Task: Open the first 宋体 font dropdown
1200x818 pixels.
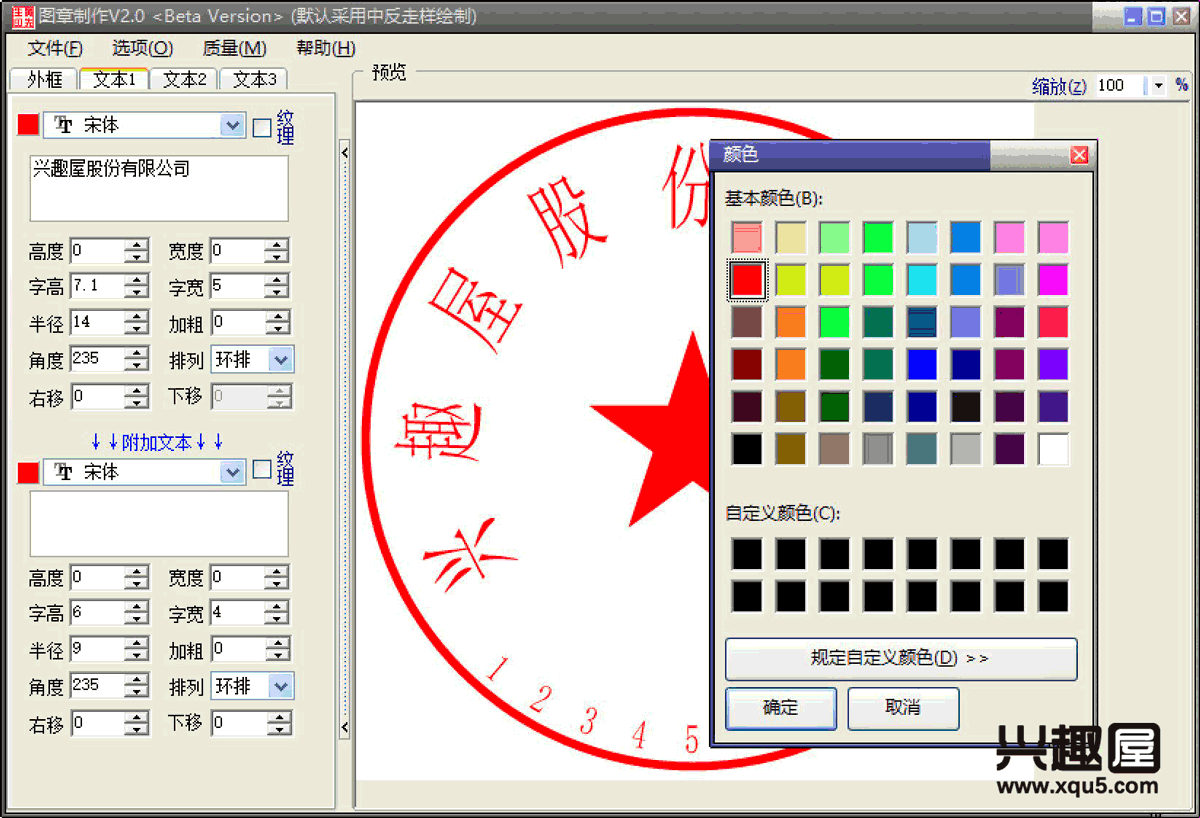Action: (x=232, y=125)
